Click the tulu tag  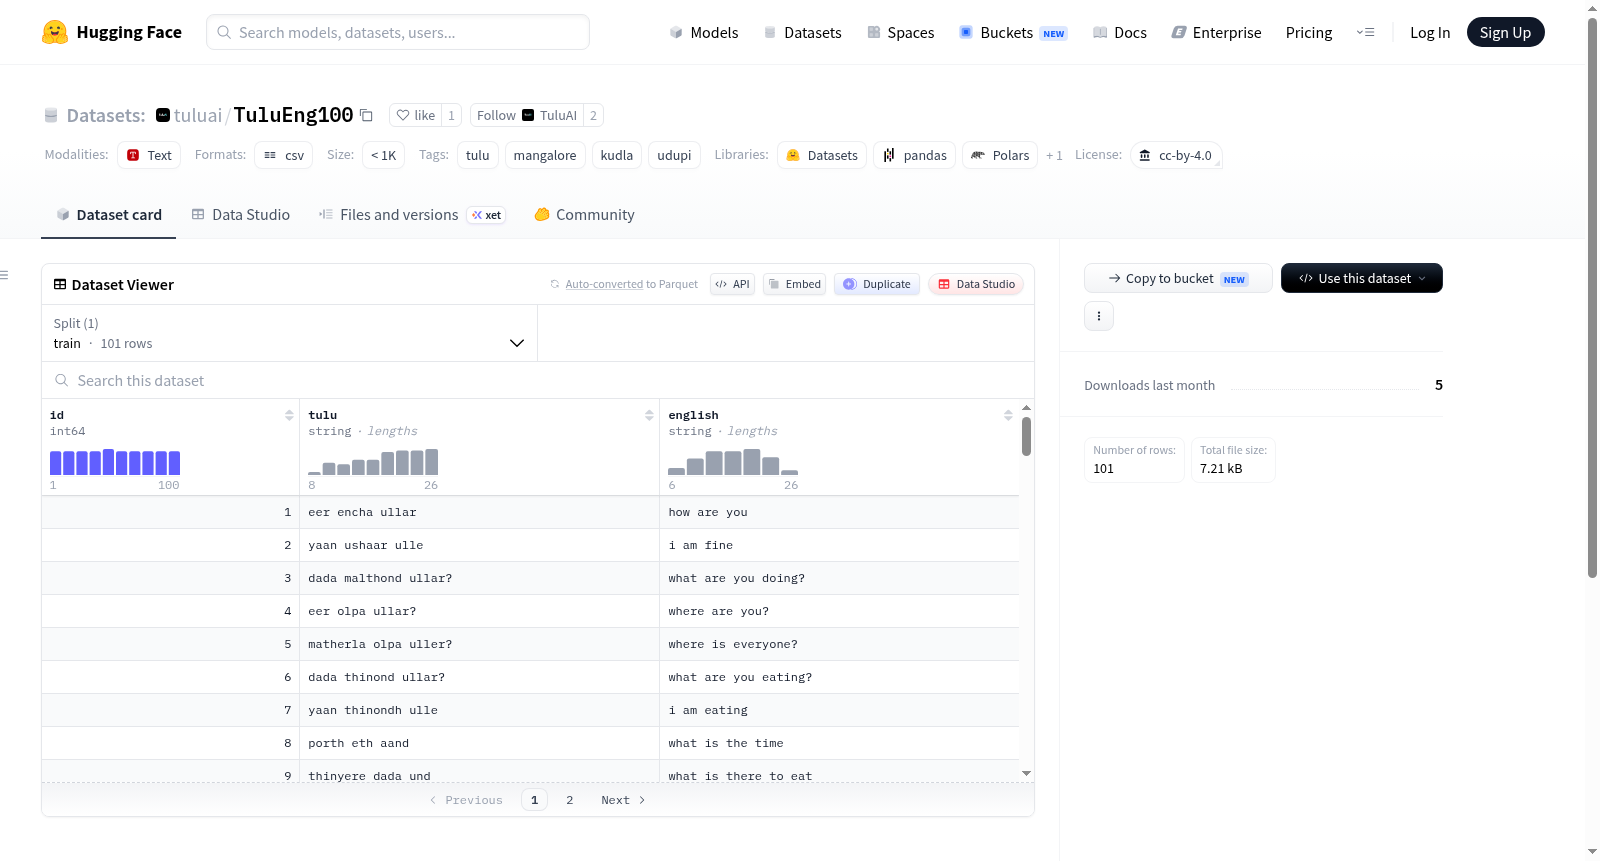[478, 155]
